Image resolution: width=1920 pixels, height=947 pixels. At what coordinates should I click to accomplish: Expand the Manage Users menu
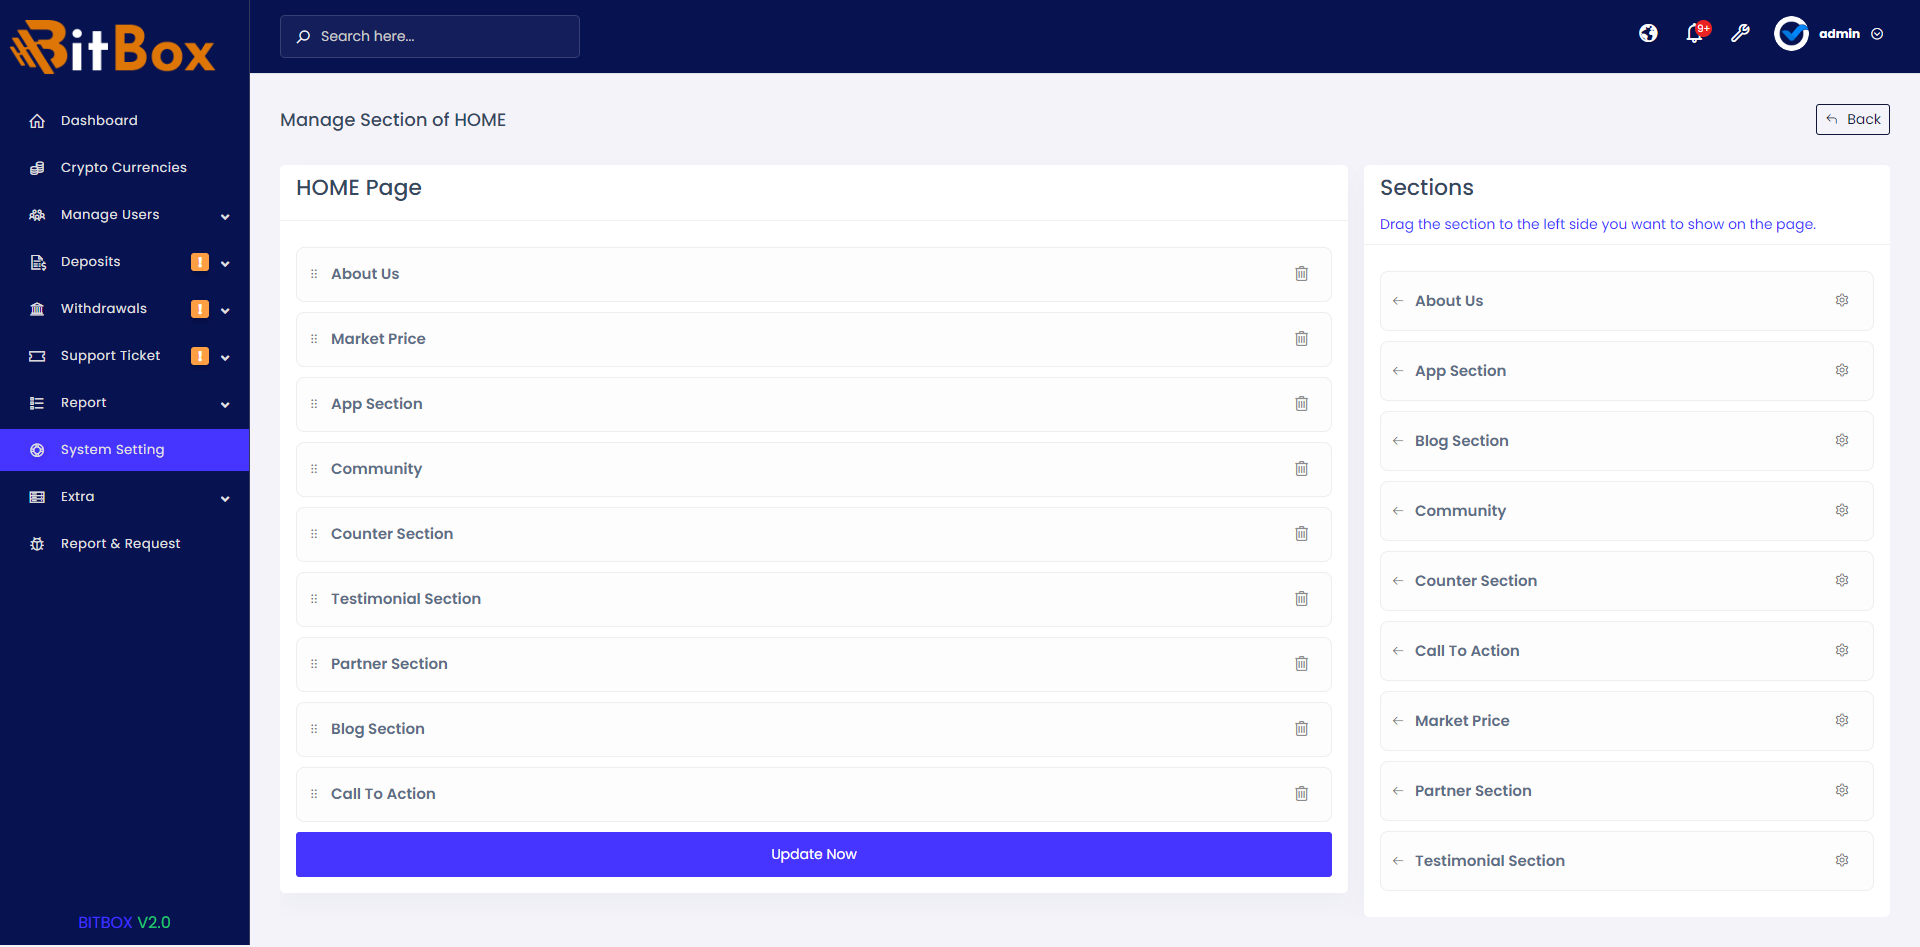click(225, 216)
